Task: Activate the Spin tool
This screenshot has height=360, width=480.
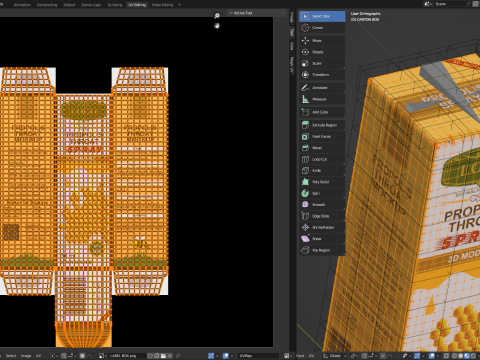Action: coord(322,193)
